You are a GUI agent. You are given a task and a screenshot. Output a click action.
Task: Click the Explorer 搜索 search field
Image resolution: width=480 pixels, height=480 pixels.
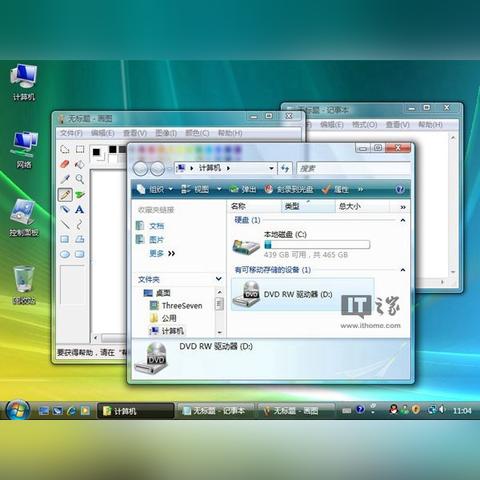[354, 168]
